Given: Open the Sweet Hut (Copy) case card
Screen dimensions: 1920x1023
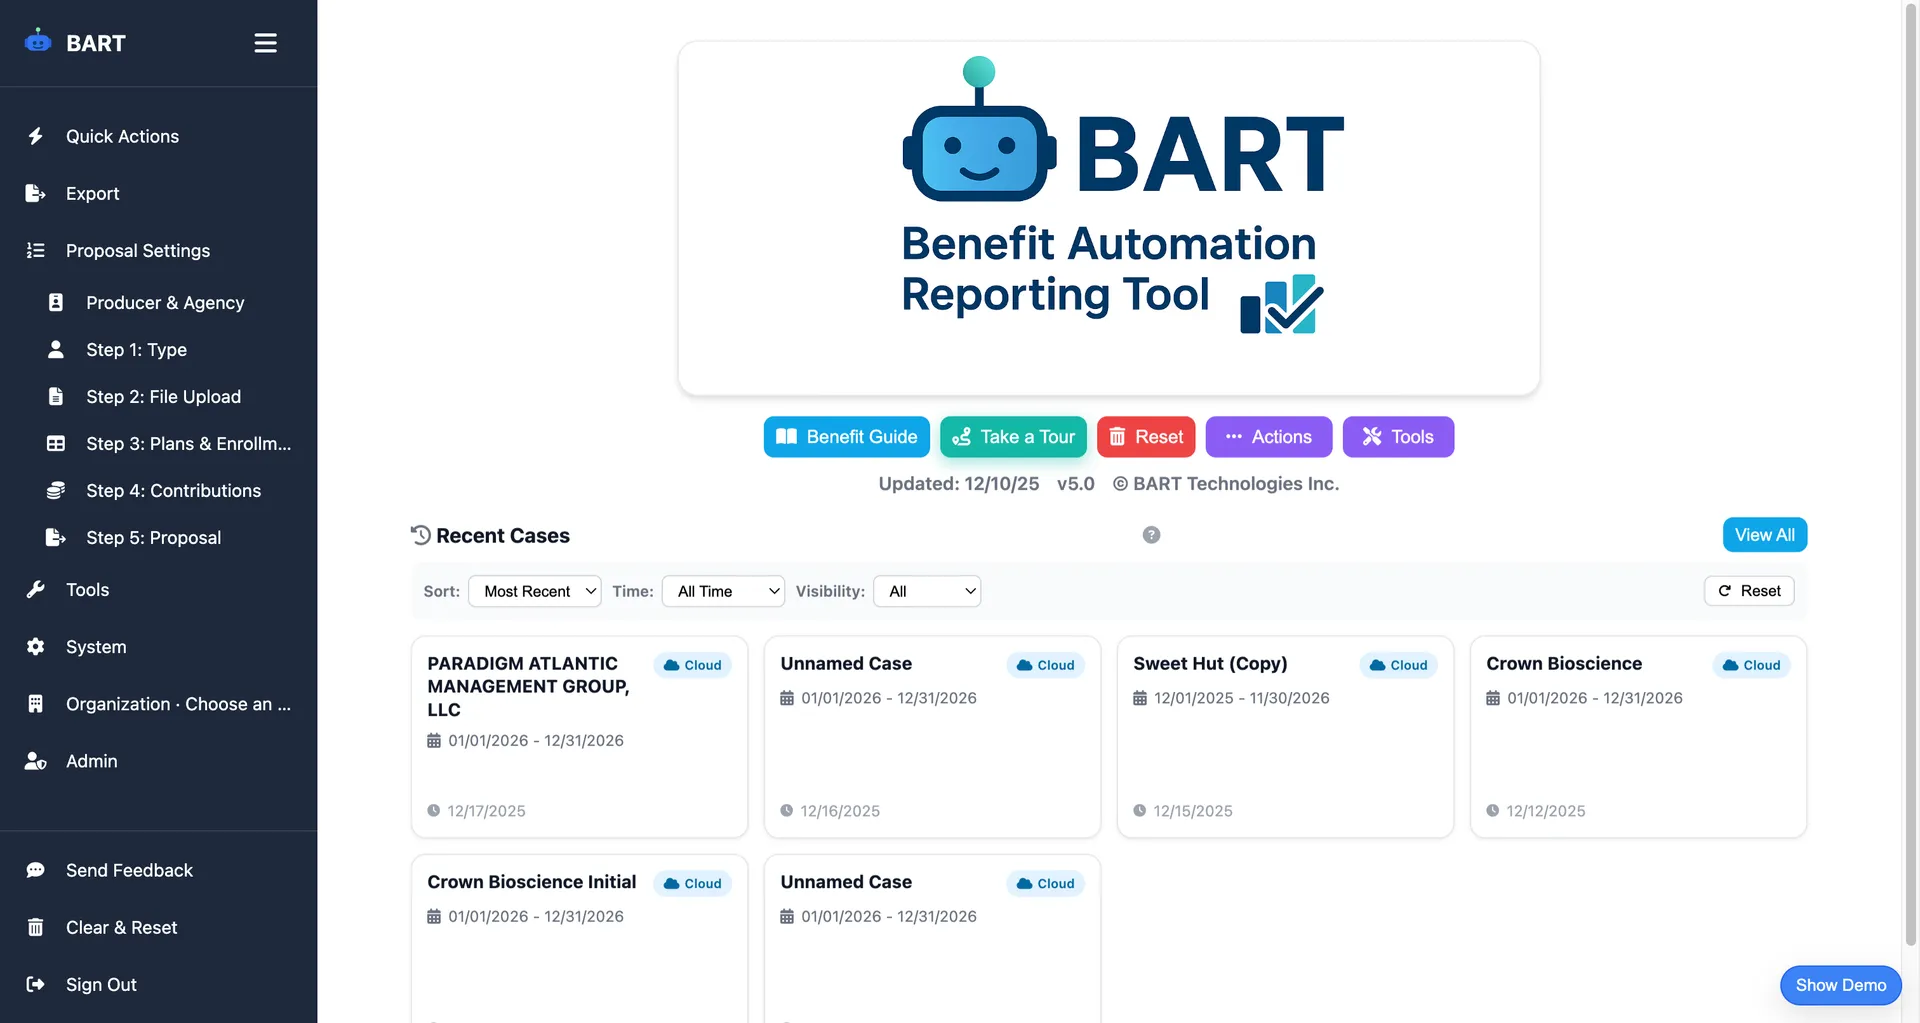Looking at the screenshot, I should (x=1284, y=737).
